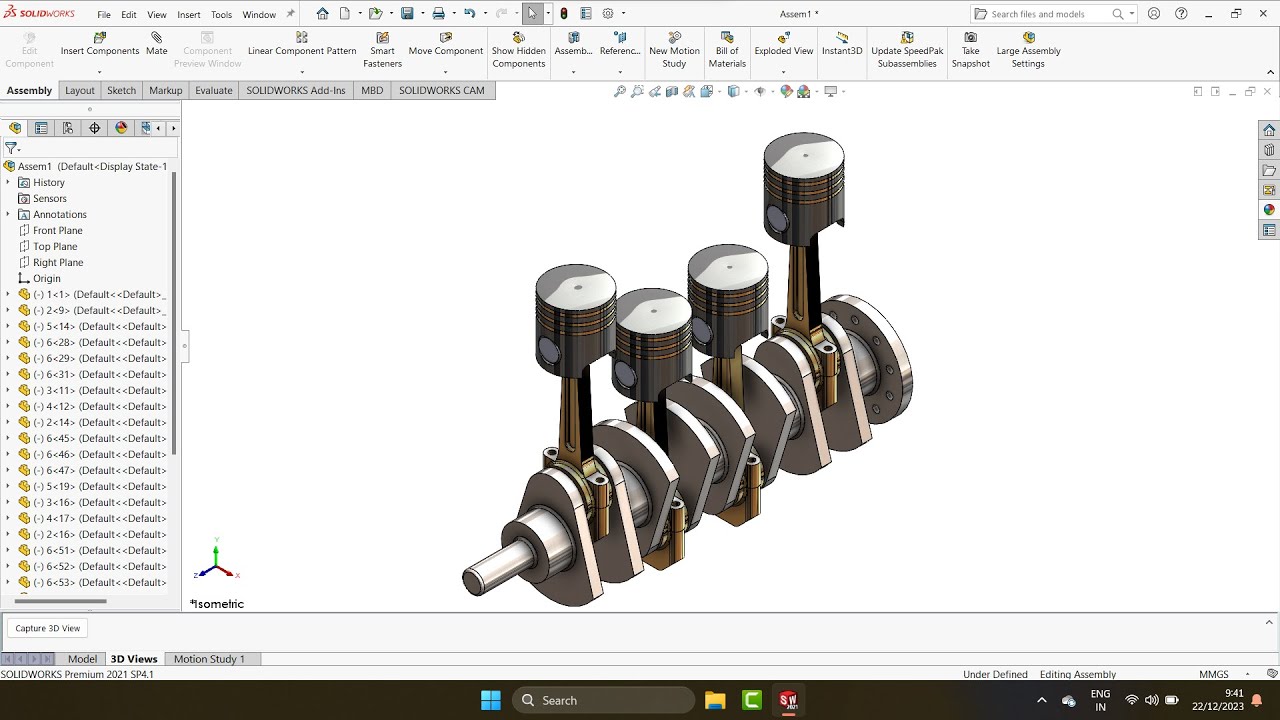Open File Explorer from taskbar
The image size is (1280, 720).
click(715, 700)
